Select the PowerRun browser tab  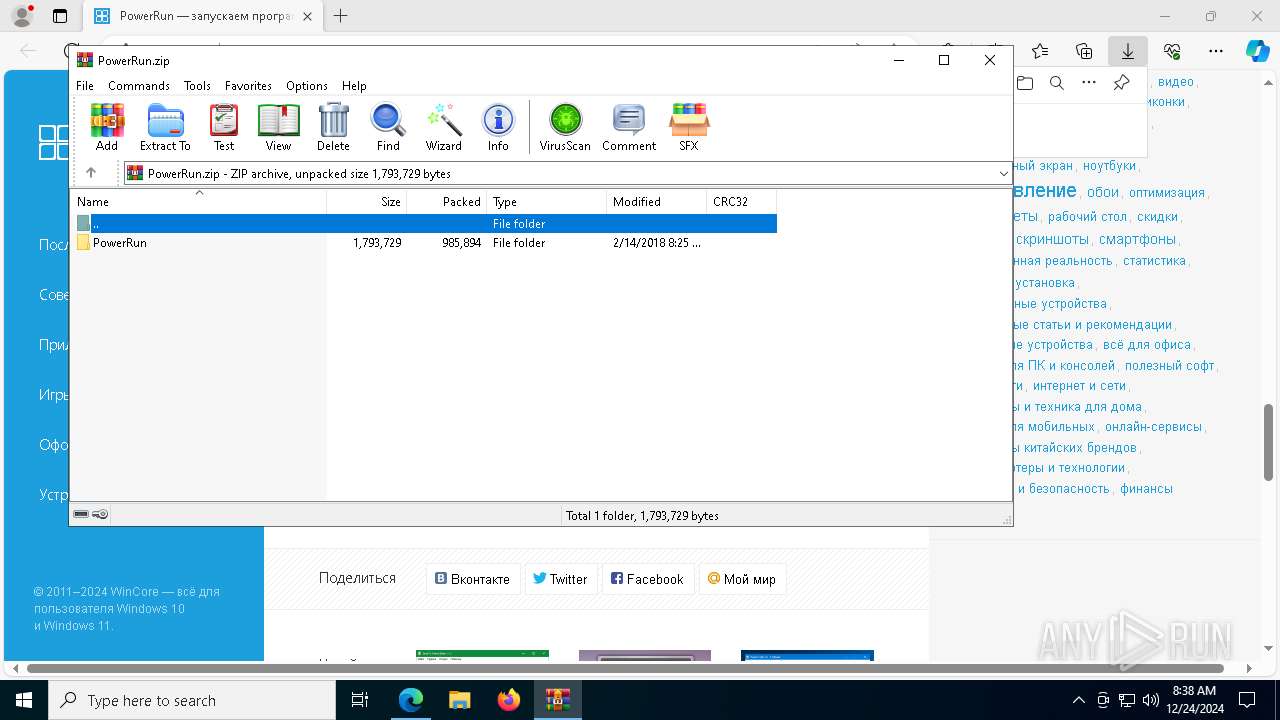pos(202,16)
